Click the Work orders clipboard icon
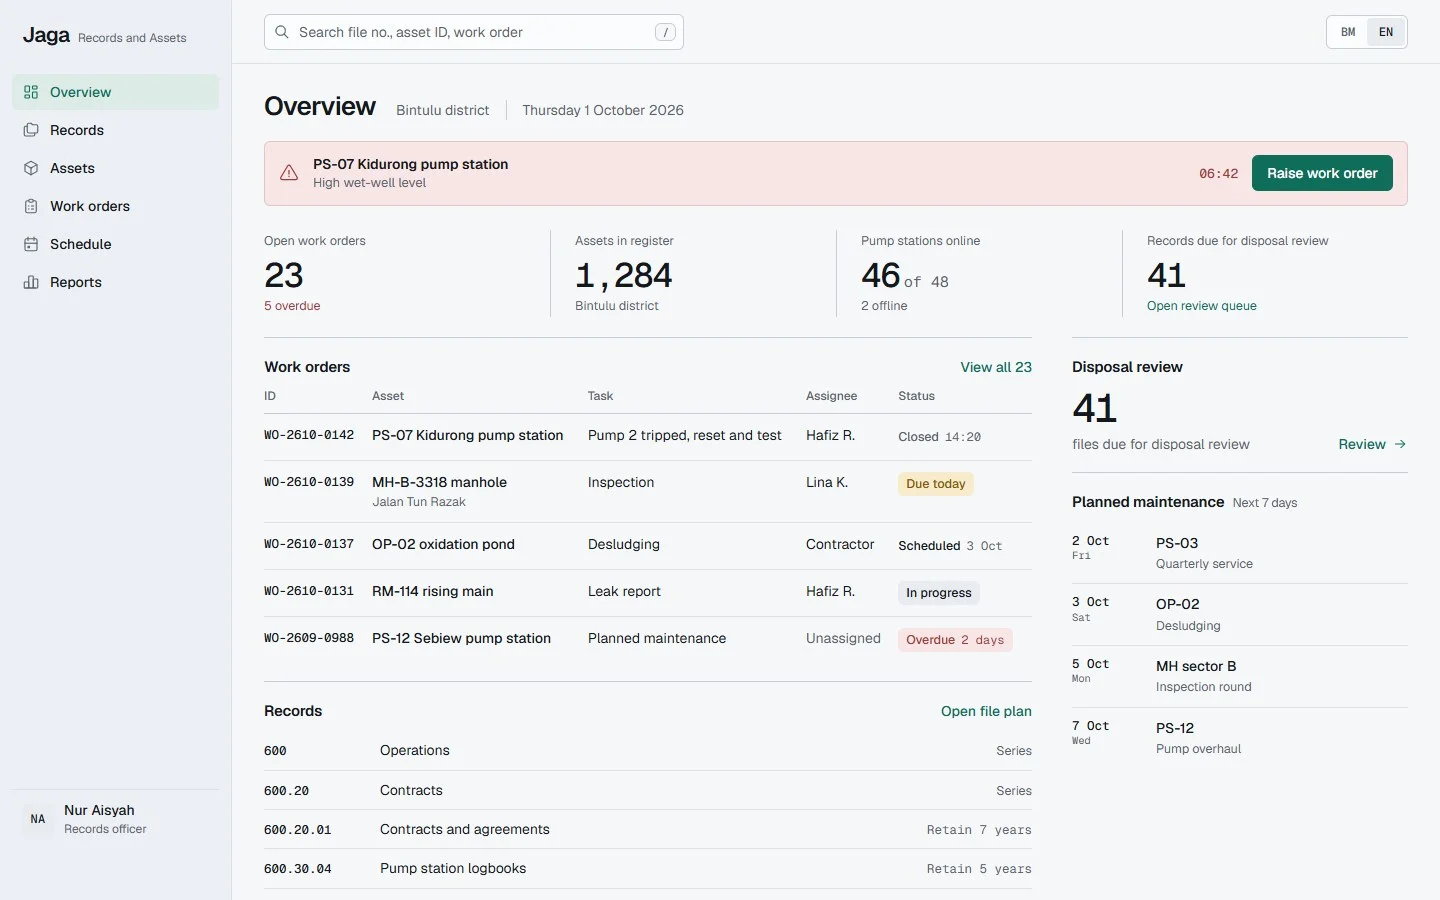 [x=31, y=206]
